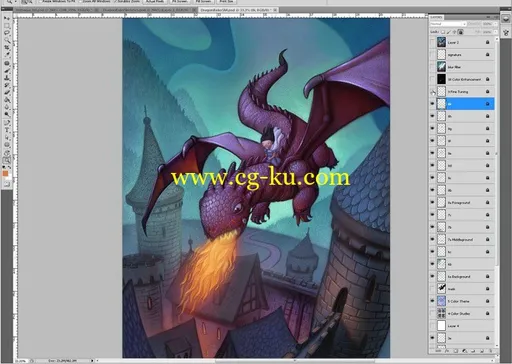Select the 7a Middleground layer thumbnail

tap(441, 239)
